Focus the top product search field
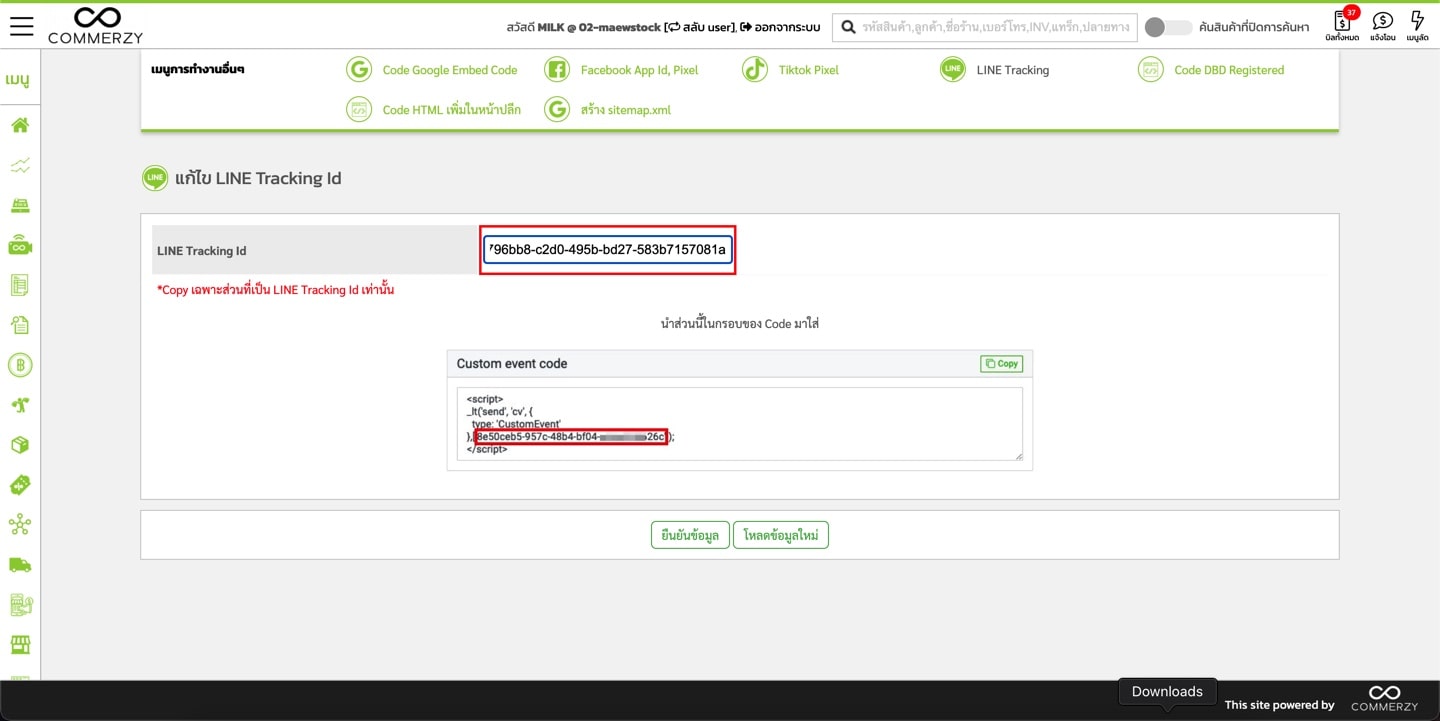Screen dimensions: 1440x721 [985, 27]
